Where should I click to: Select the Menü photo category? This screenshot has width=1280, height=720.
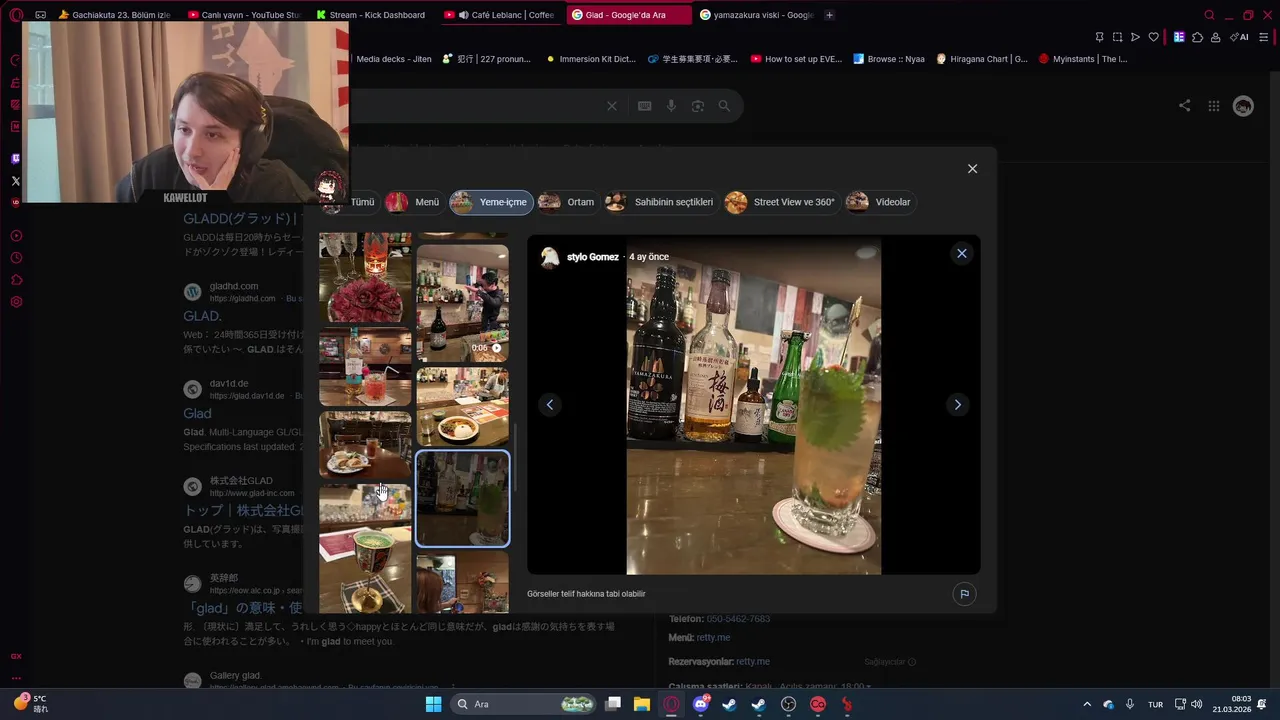click(413, 202)
